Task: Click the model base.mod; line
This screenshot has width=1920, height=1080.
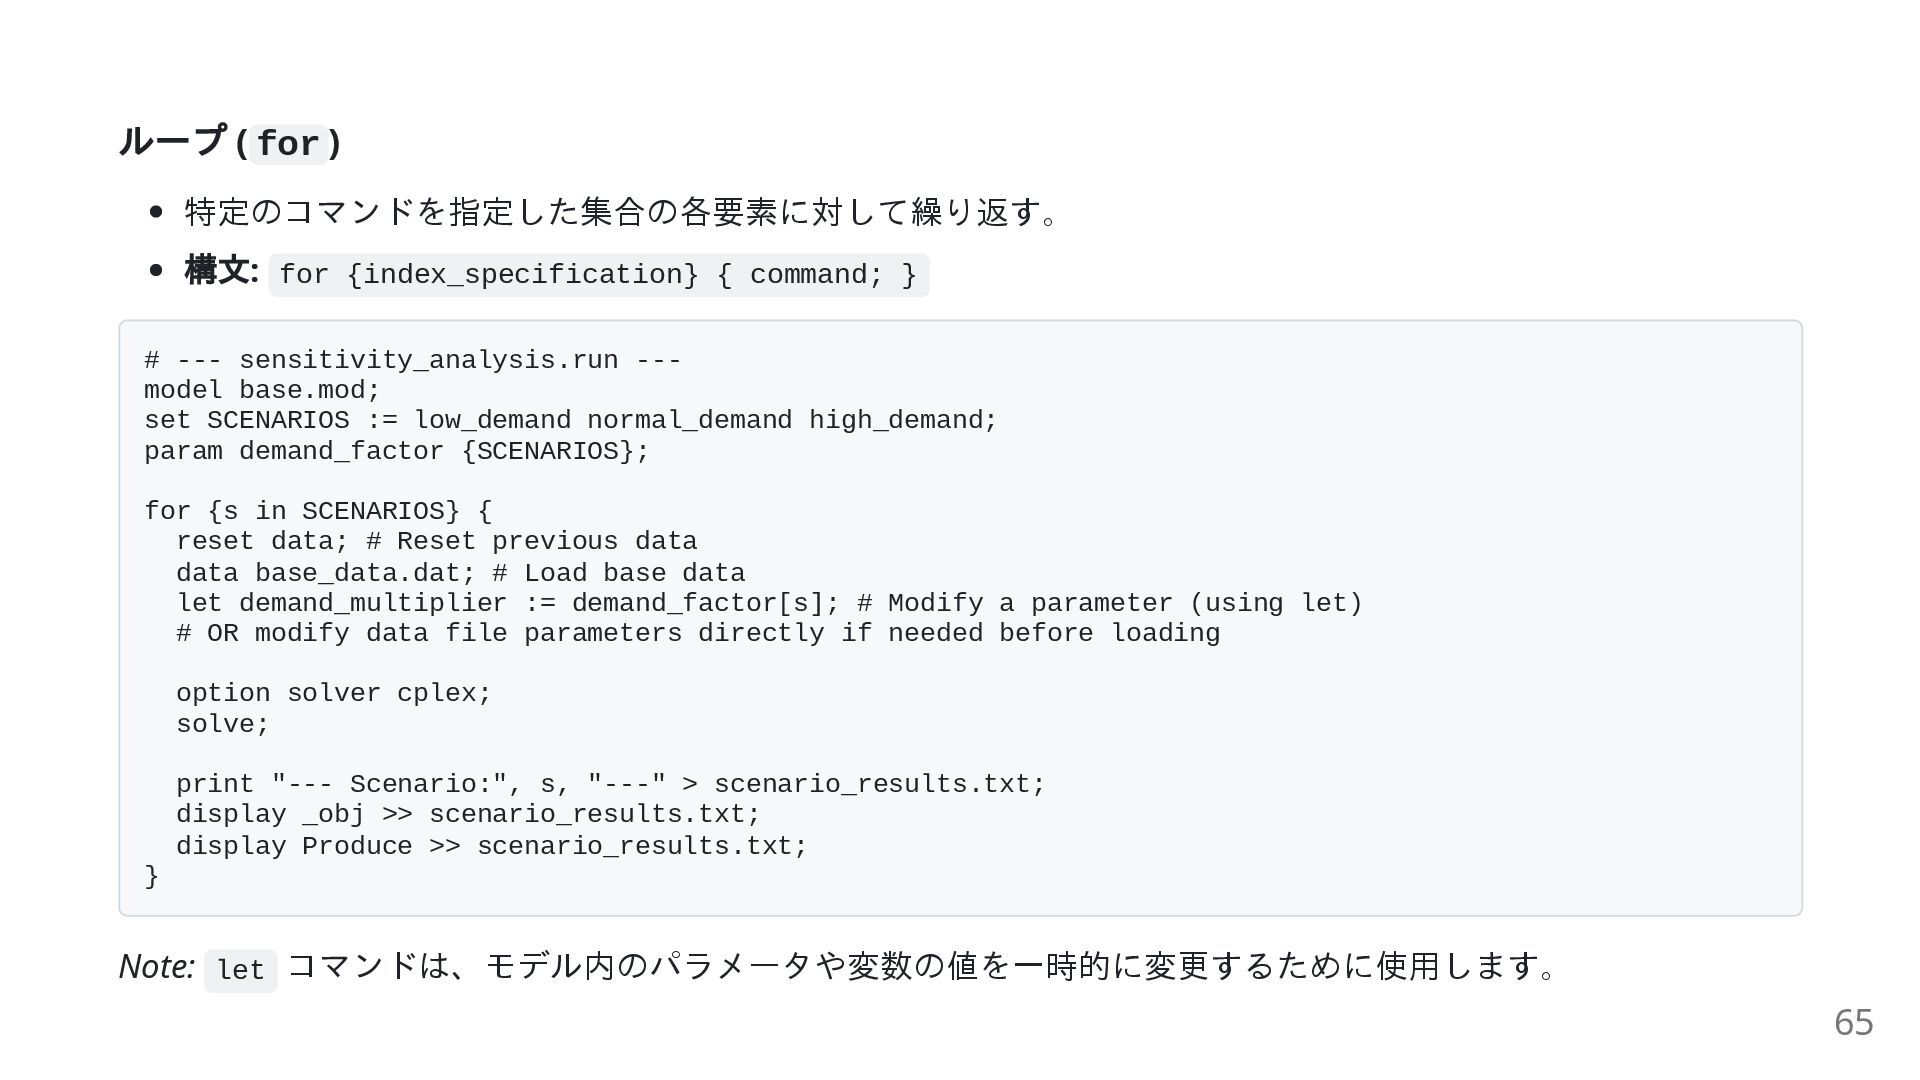Action: [x=262, y=390]
